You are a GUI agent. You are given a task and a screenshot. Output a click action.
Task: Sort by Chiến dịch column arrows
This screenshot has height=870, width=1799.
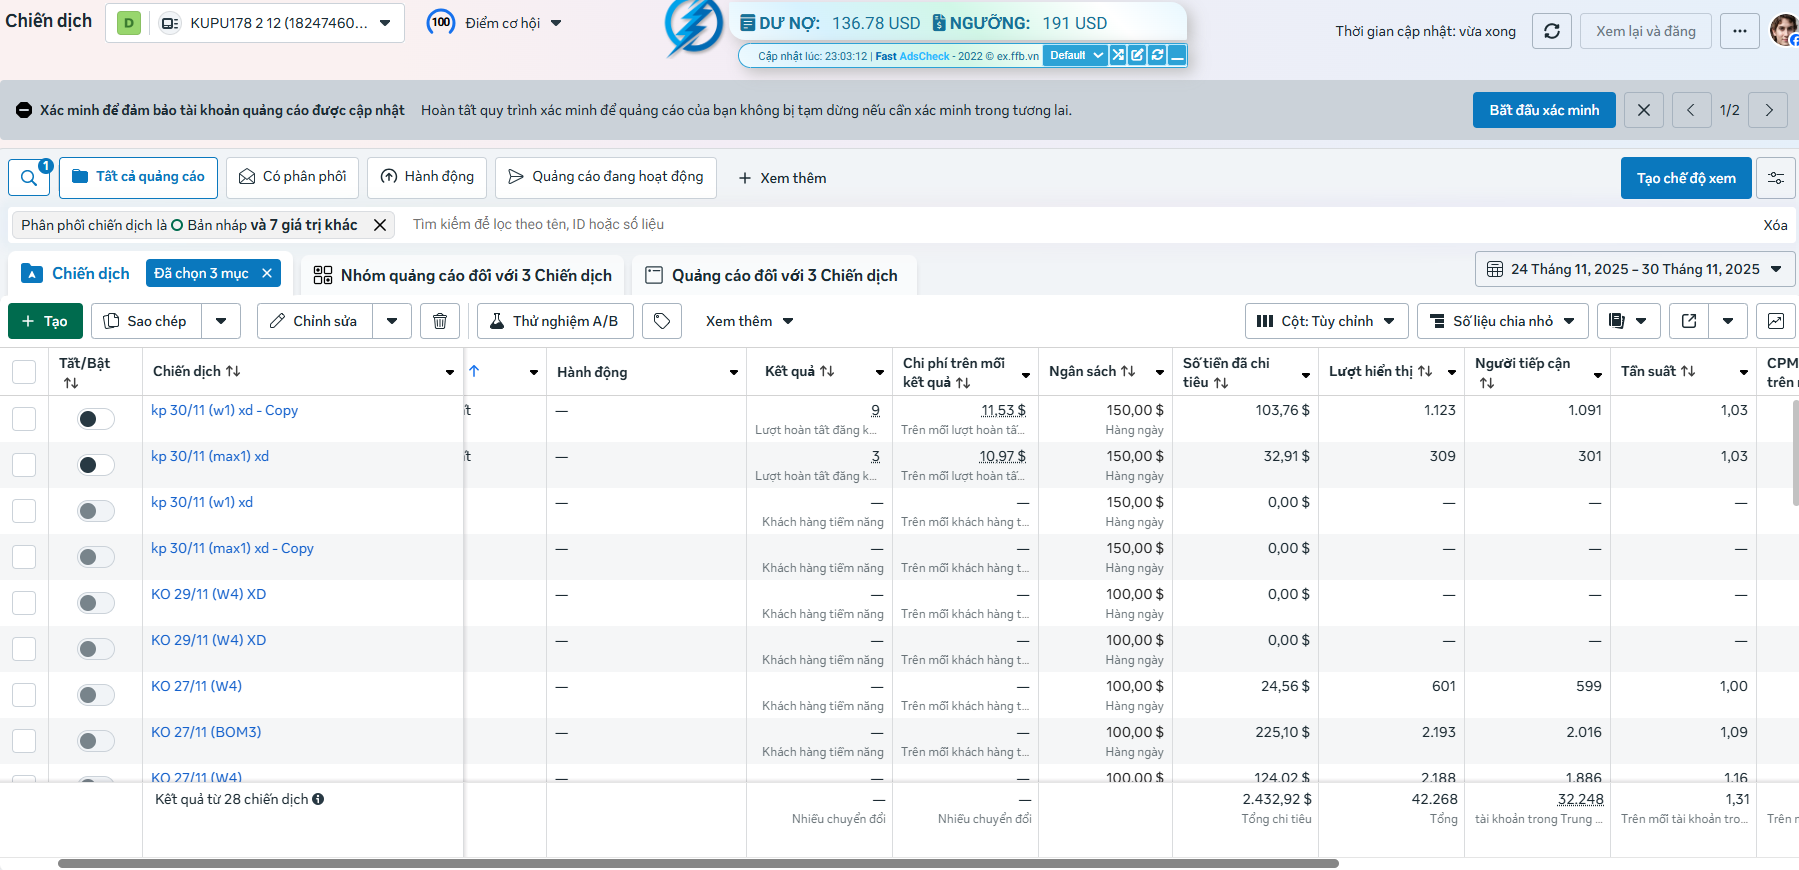[233, 371]
